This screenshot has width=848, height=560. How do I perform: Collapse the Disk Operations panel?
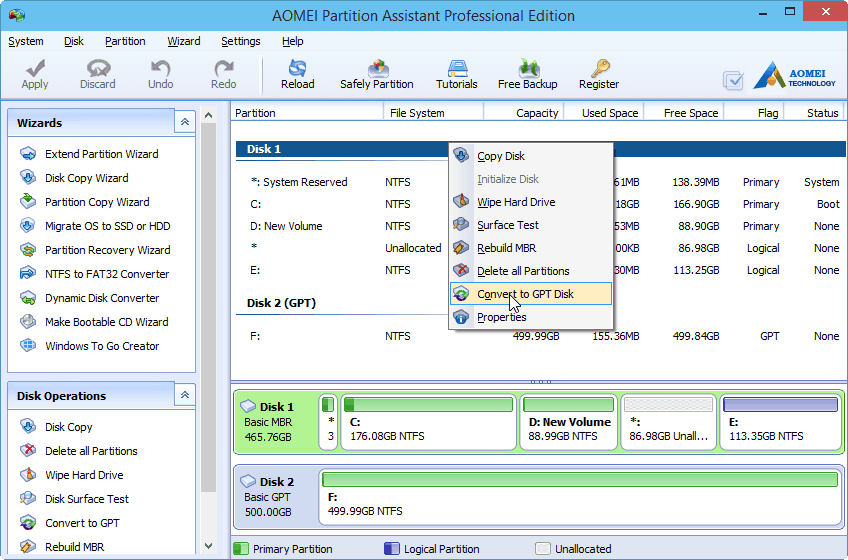(x=184, y=395)
